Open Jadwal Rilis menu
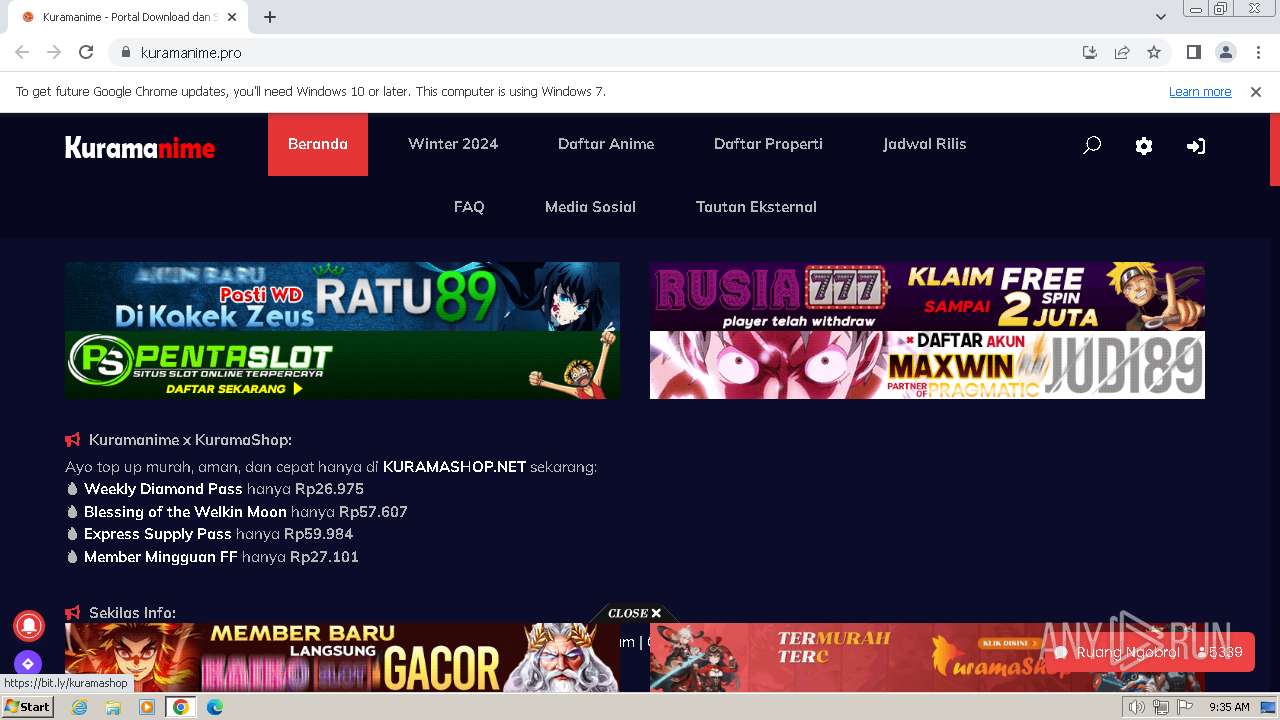The width and height of the screenshot is (1280, 720). (x=925, y=144)
